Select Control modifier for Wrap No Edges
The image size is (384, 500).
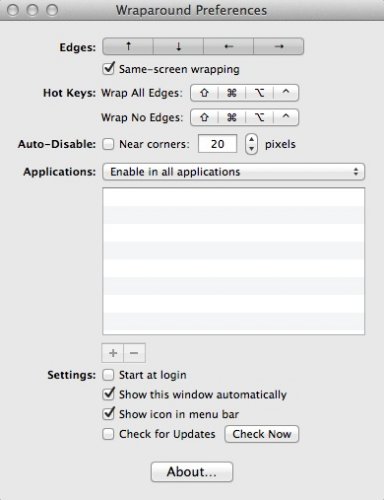pos(286,117)
